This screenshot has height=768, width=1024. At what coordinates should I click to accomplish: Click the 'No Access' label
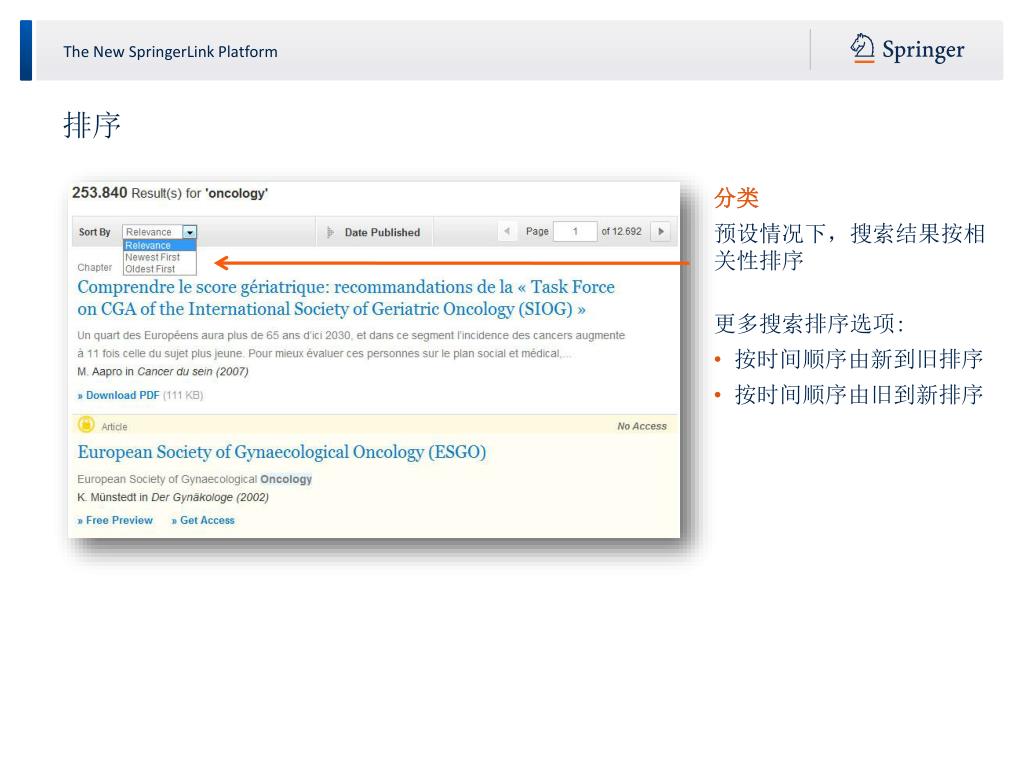click(x=642, y=426)
